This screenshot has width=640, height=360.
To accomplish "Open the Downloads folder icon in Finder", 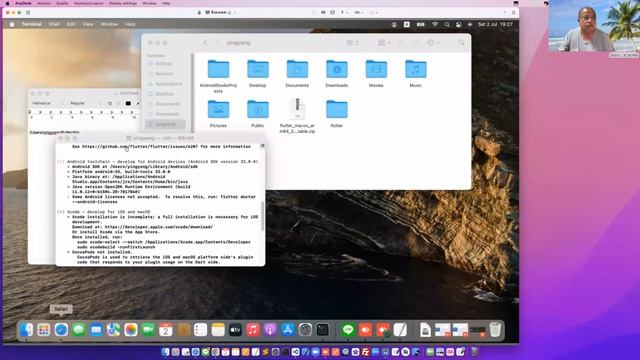I will [337, 69].
